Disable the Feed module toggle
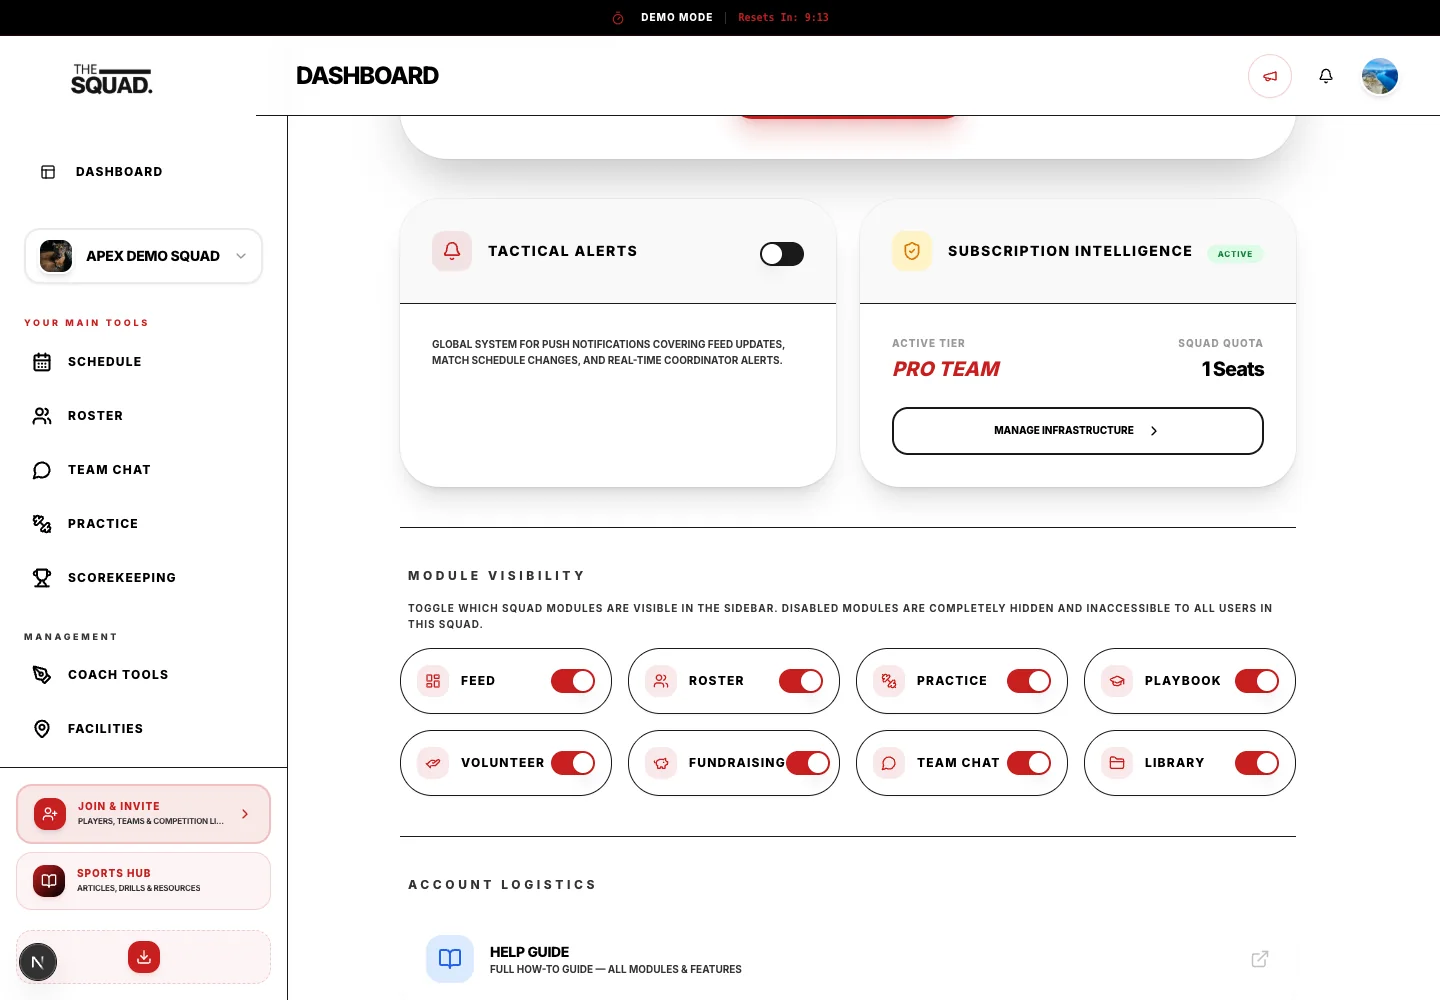Image resolution: width=1440 pixels, height=1000 pixels. pos(573,681)
